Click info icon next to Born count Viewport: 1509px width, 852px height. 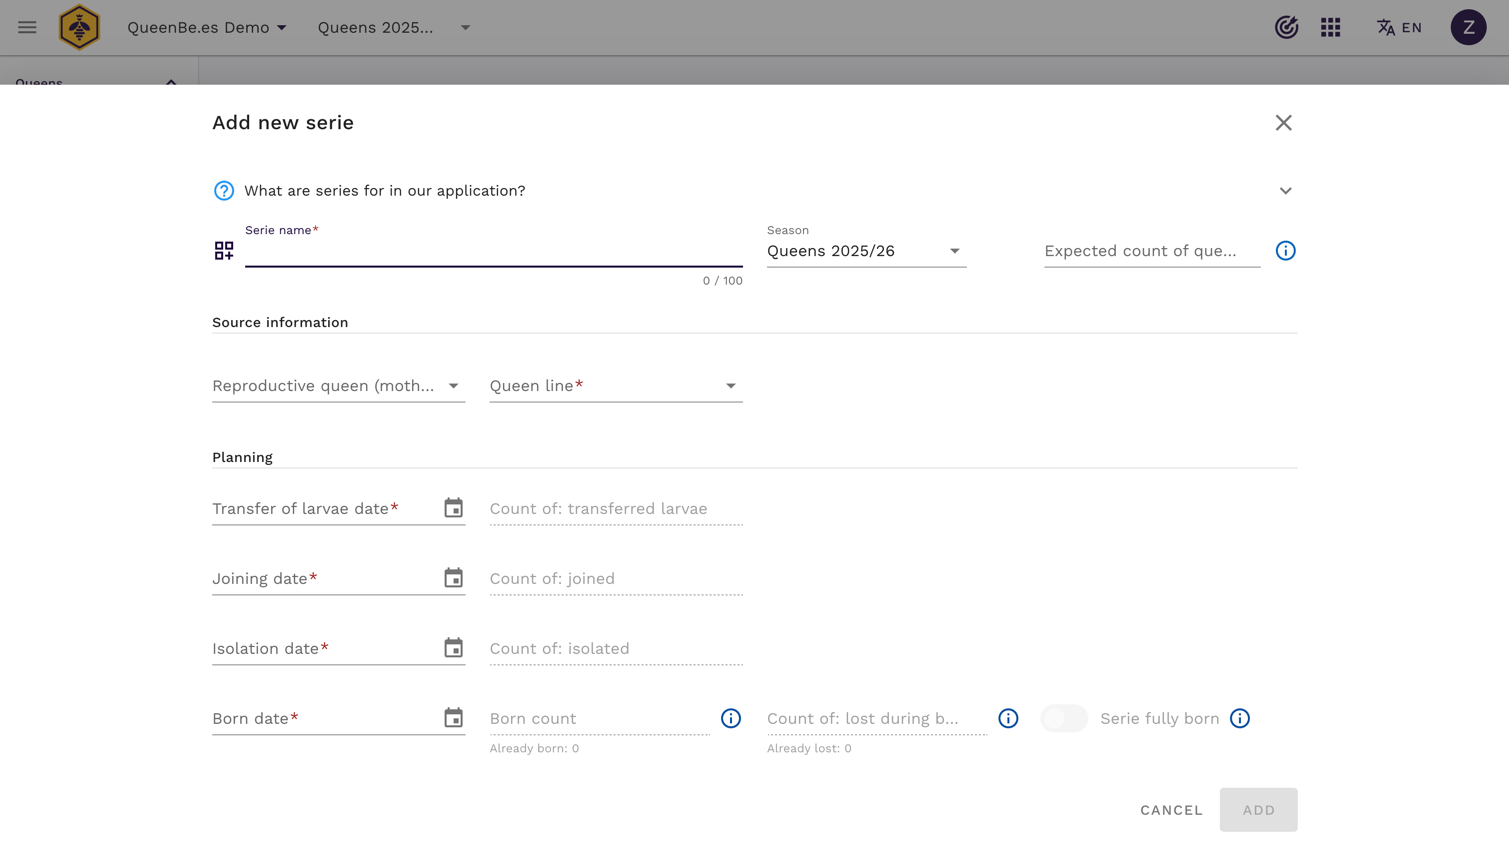click(x=731, y=718)
